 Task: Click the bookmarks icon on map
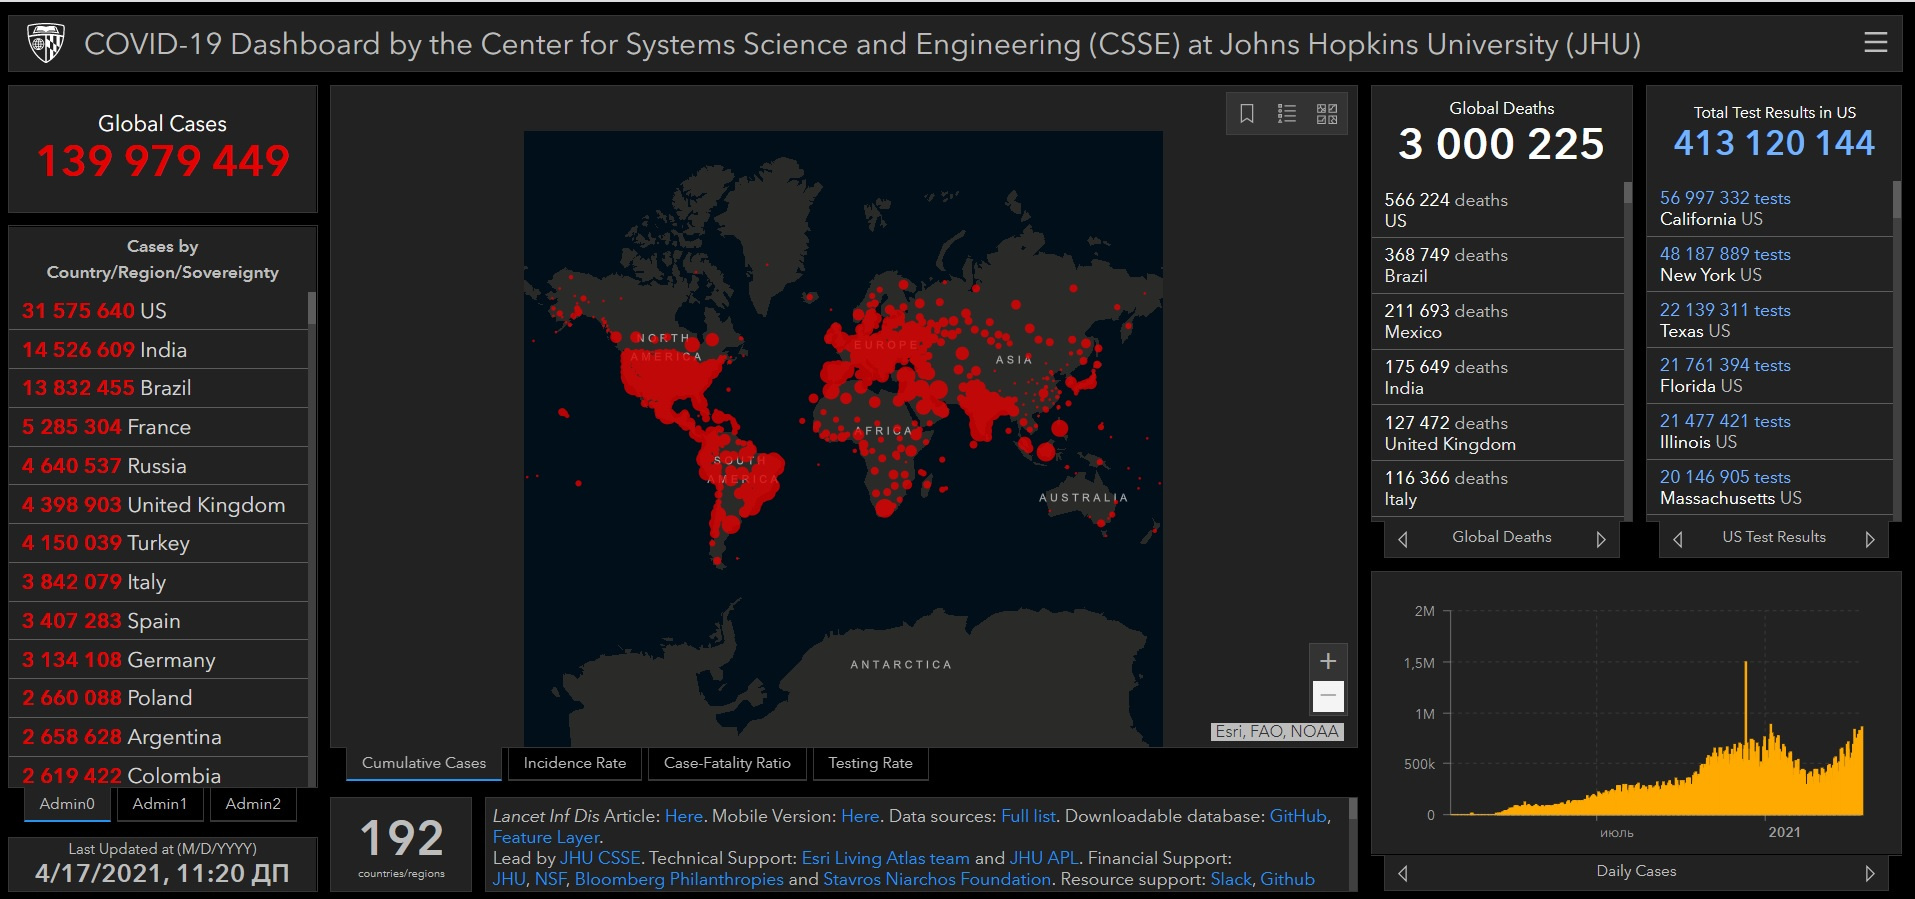[x=1247, y=114]
